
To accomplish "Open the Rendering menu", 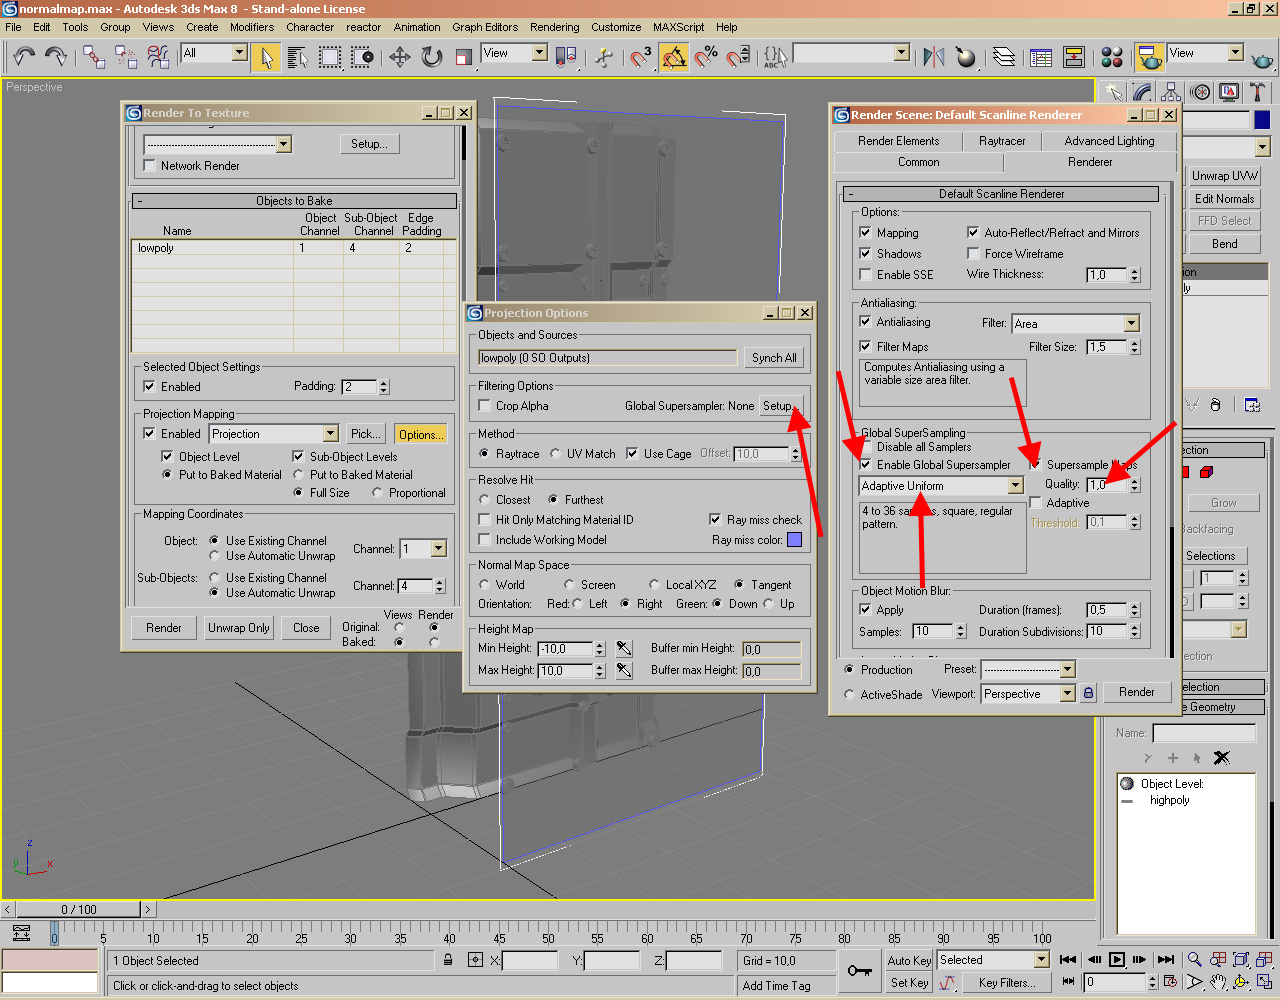I will [554, 27].
